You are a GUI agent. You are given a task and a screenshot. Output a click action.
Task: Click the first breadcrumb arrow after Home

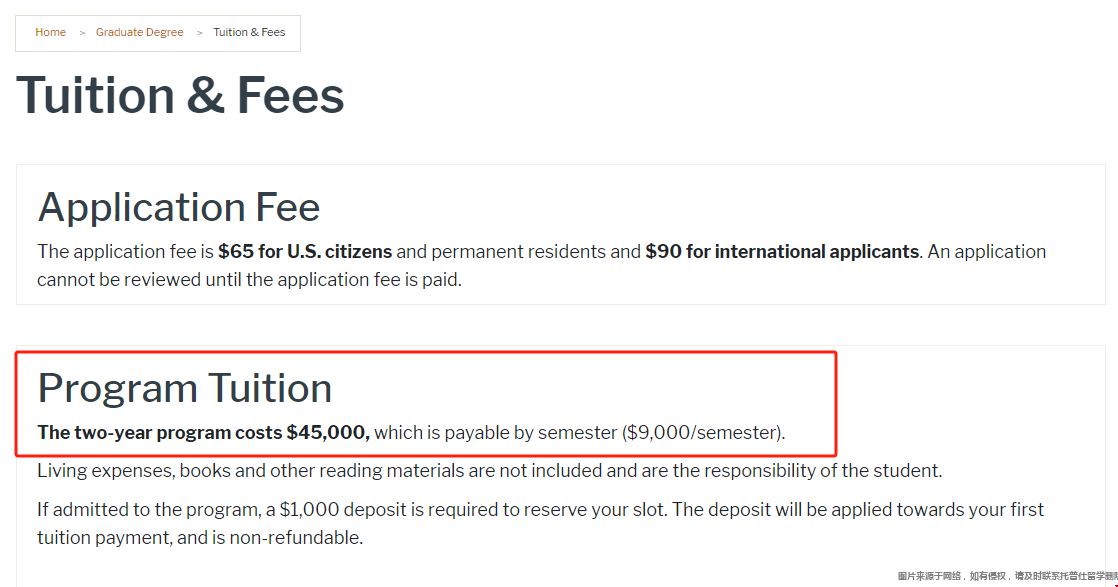click(x=82, y=33)
